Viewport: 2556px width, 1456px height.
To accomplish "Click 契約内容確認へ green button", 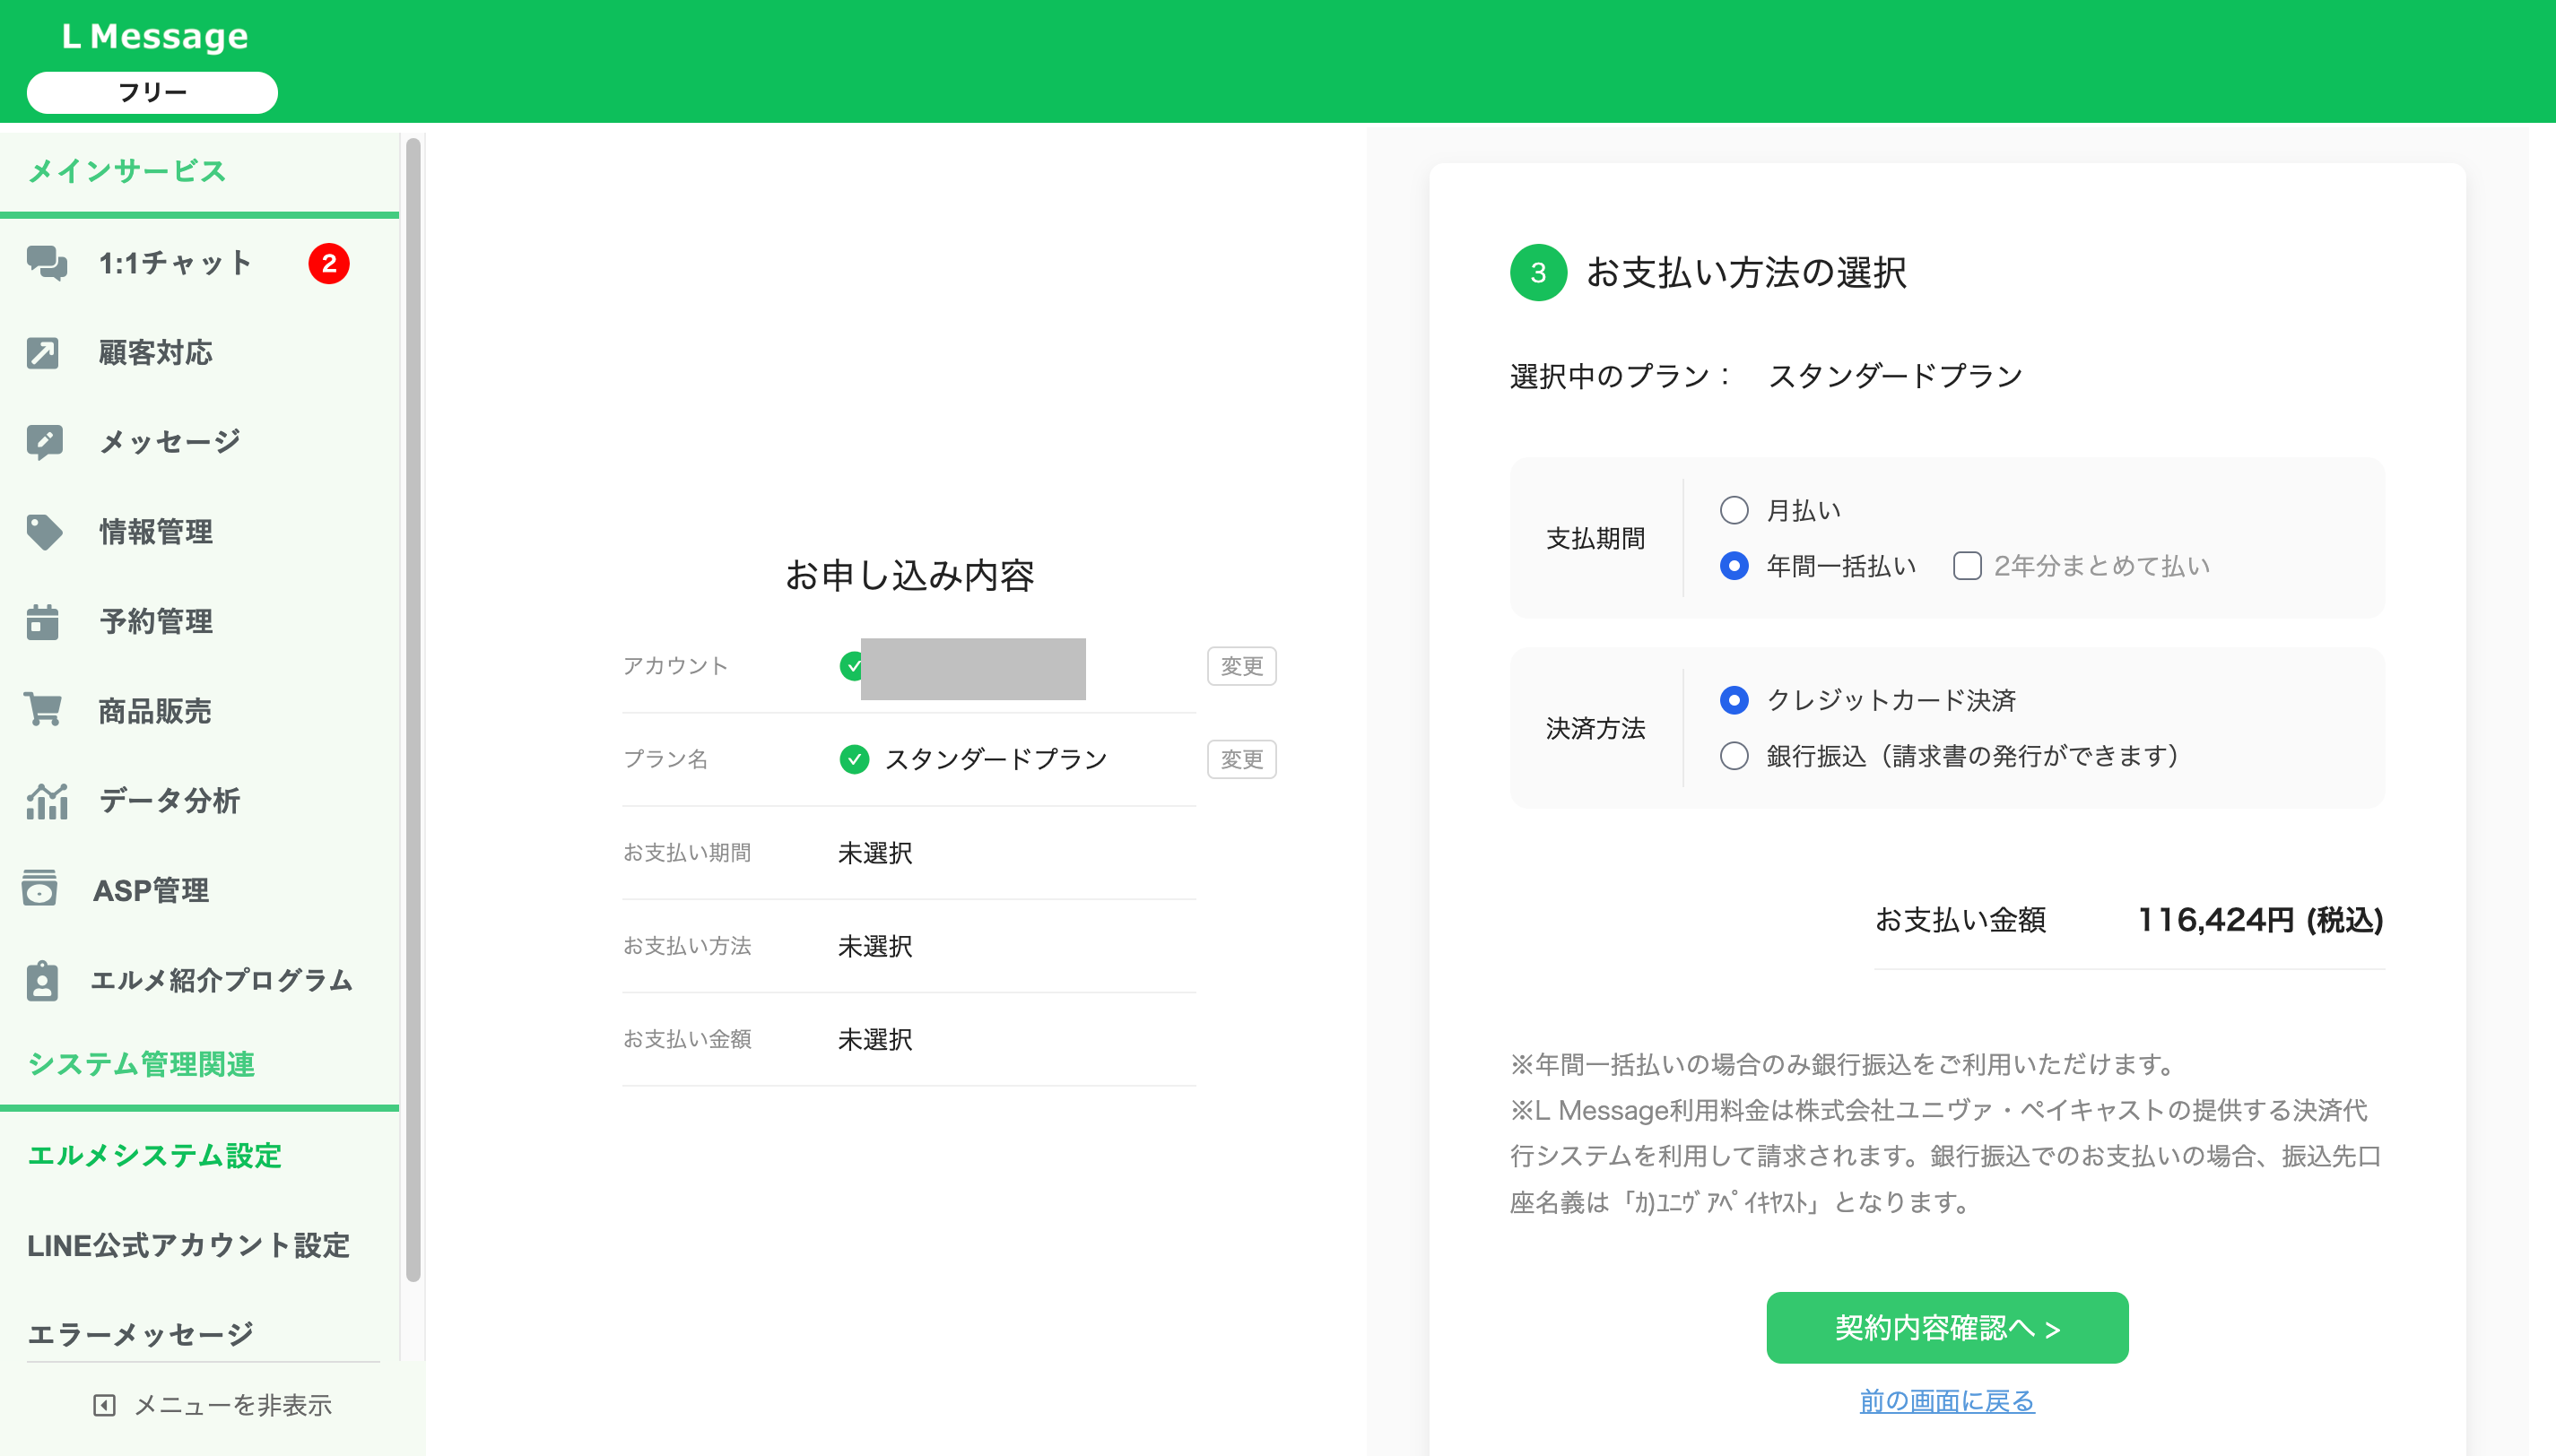I will pyautogui.click(x=1946, y=1328).
